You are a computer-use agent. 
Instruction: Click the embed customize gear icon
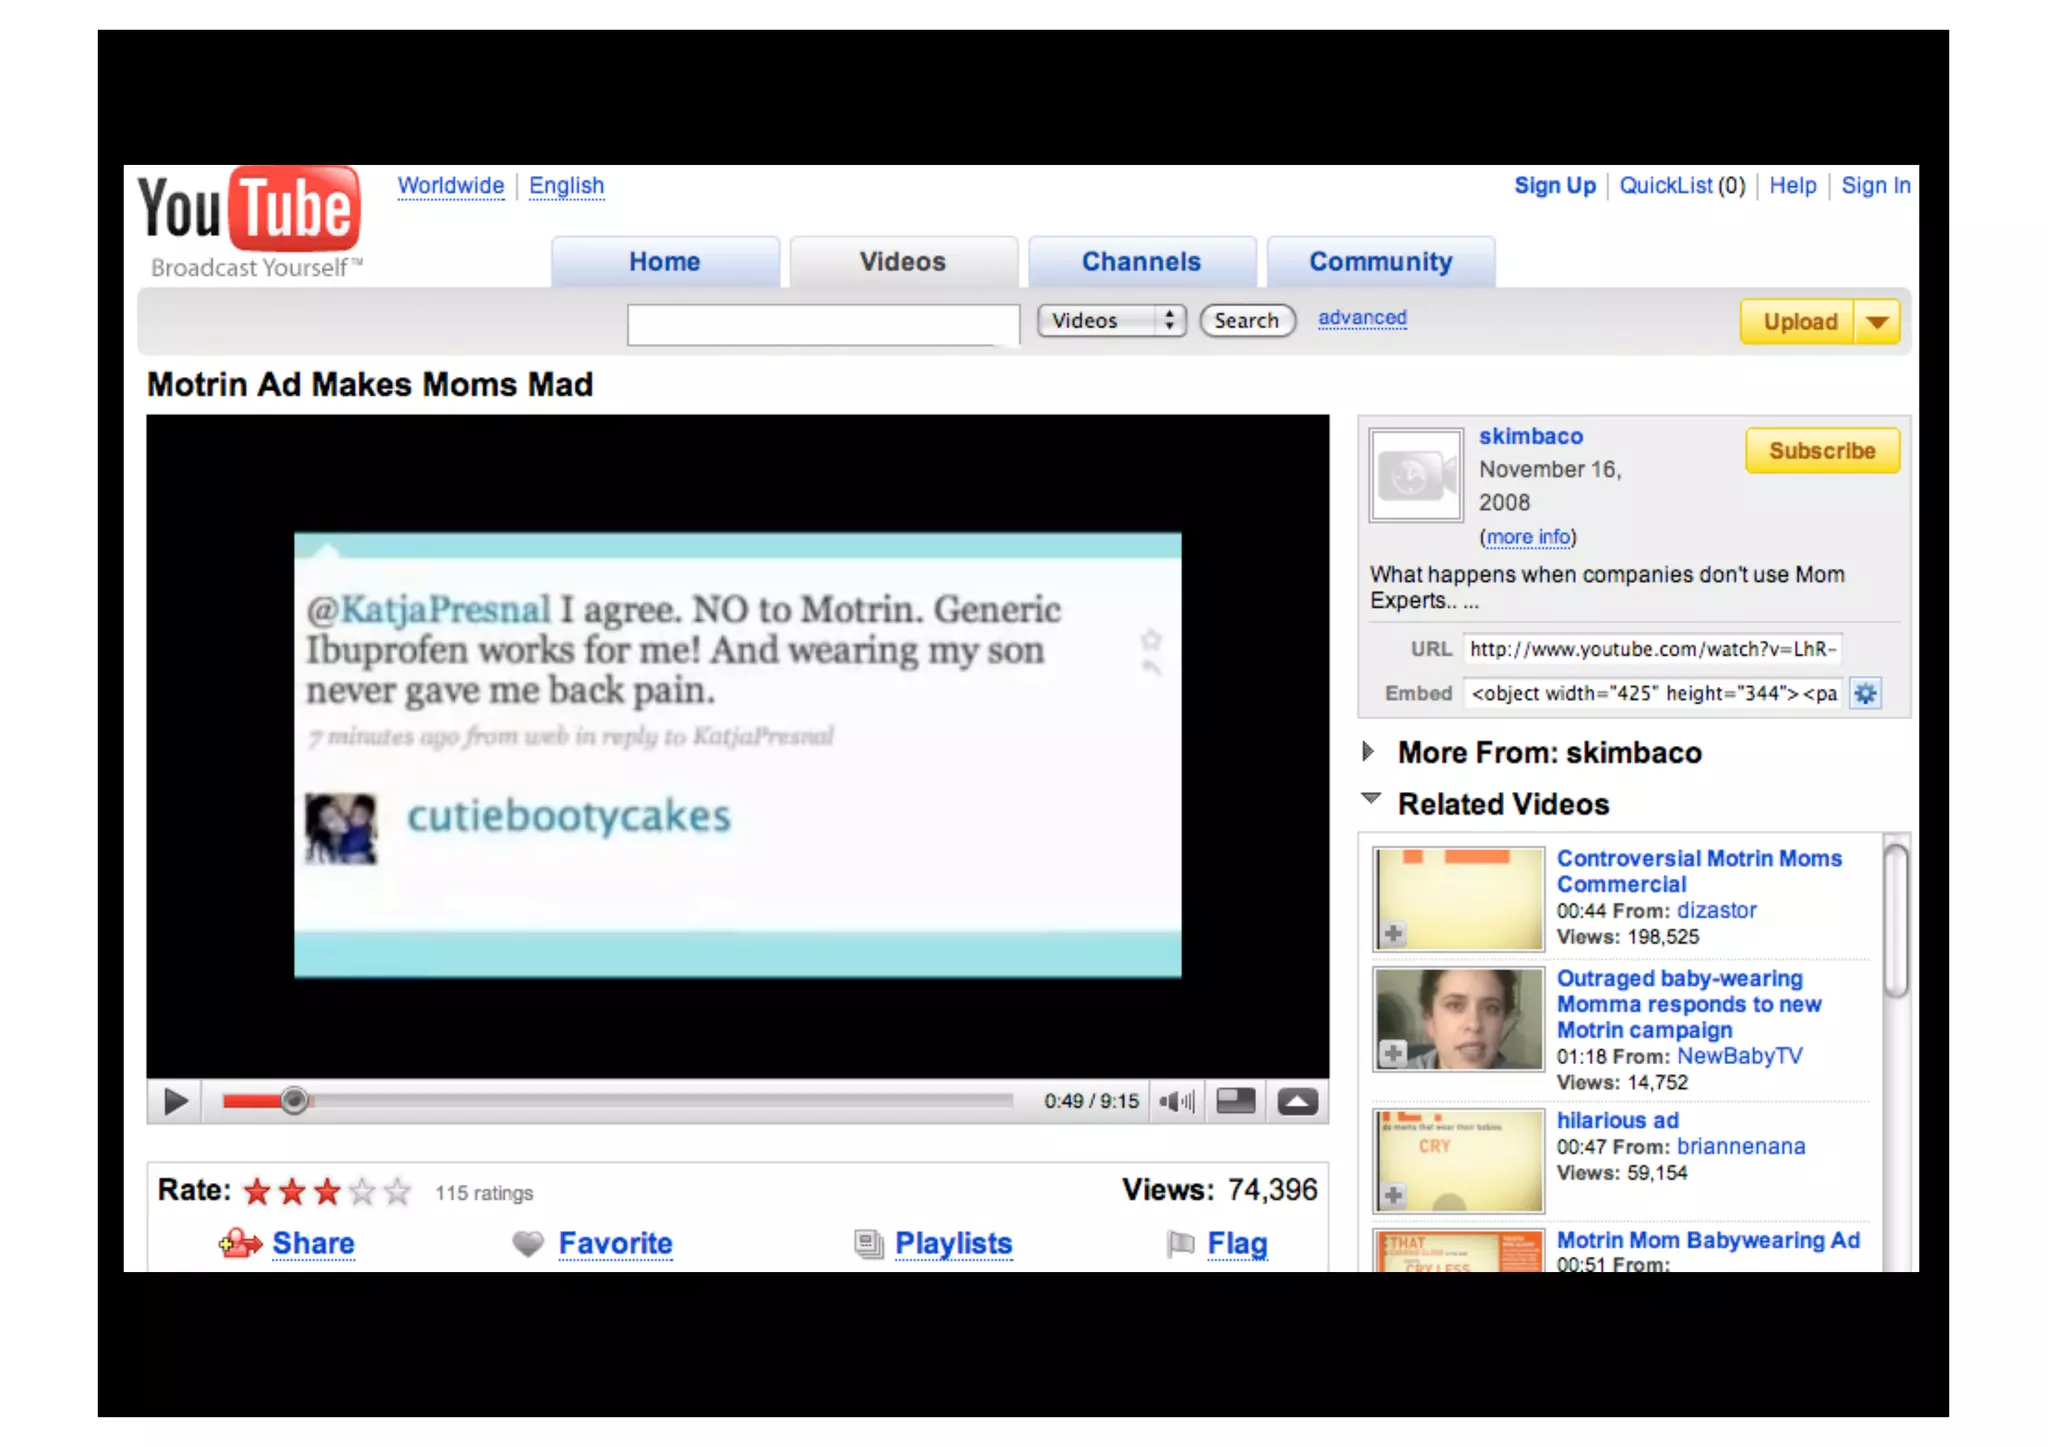tap(1865, 693)
